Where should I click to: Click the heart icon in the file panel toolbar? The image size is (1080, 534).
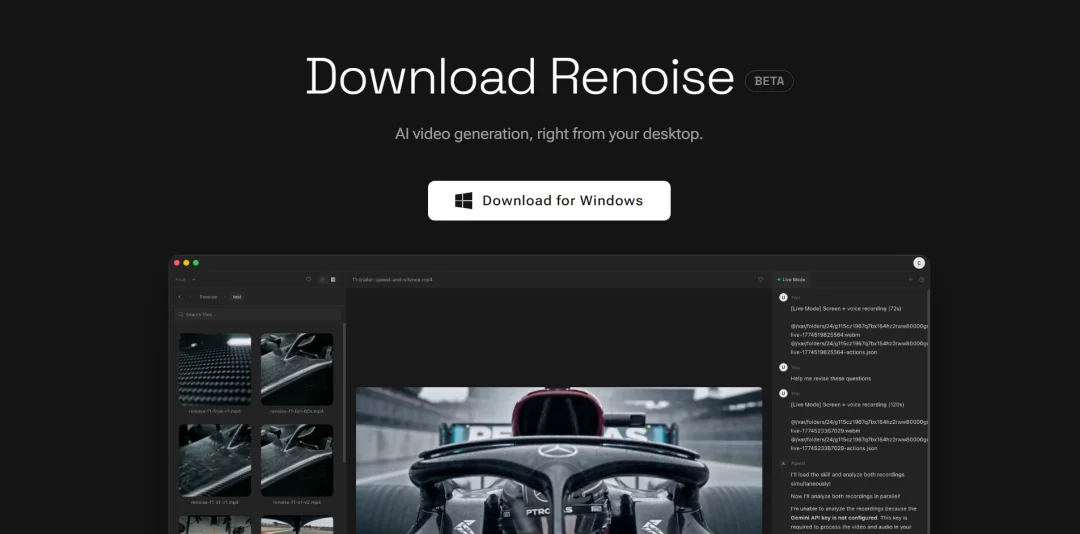click(x=309, y=280)
